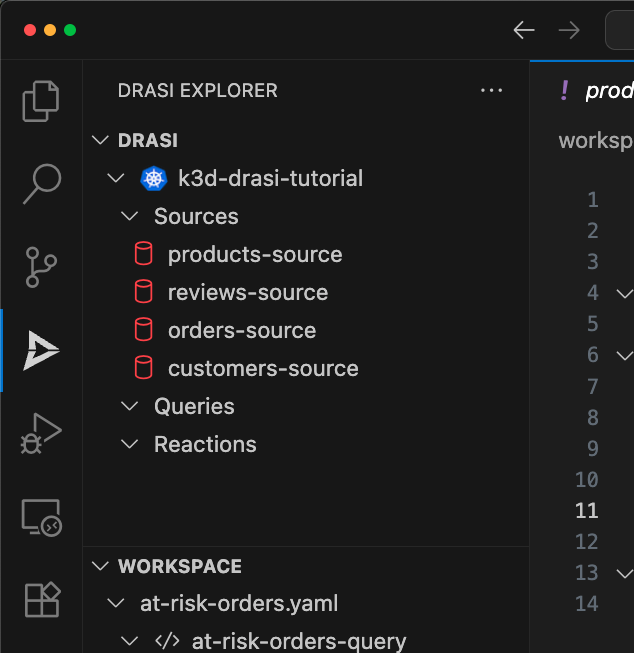Select the orders-source item
This screenshot has width=634, height=653.
[x=241, y=331]
